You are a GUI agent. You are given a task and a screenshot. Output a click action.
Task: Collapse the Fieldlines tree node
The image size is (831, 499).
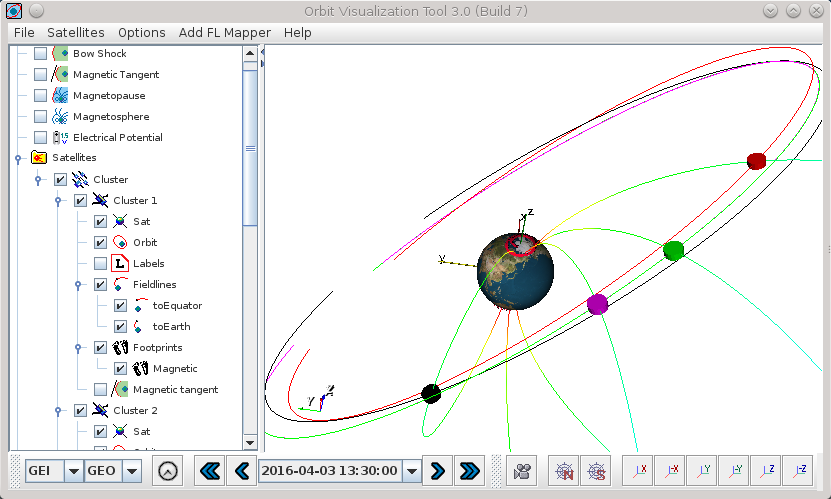coord(78,285)
